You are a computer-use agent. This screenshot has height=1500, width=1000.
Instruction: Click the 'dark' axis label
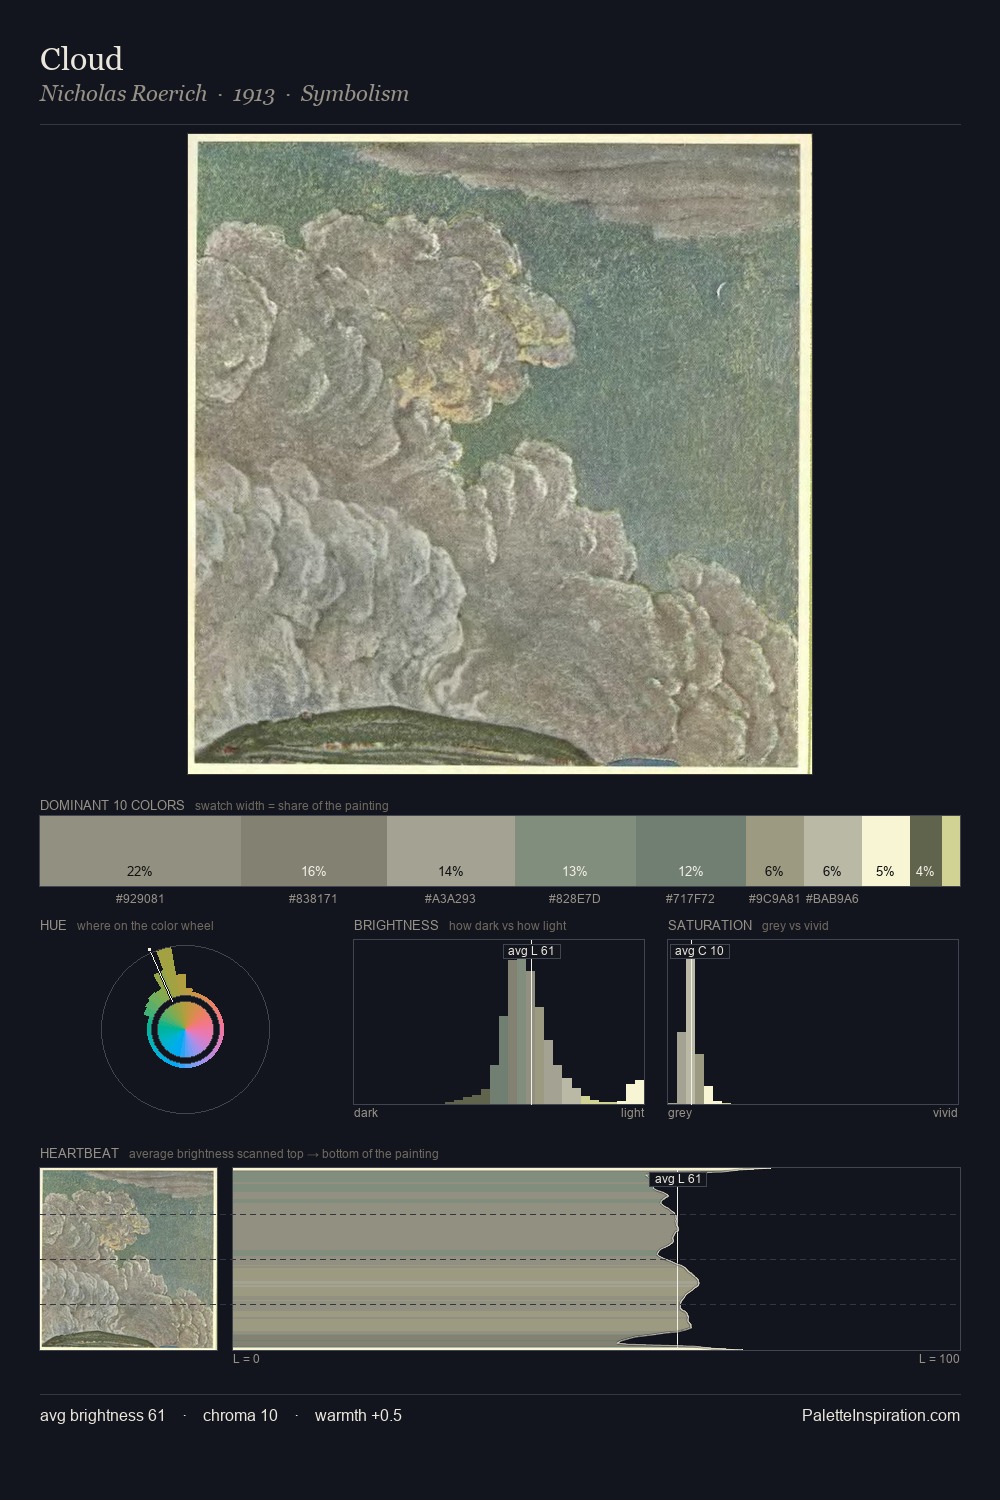click(366, 1113)
